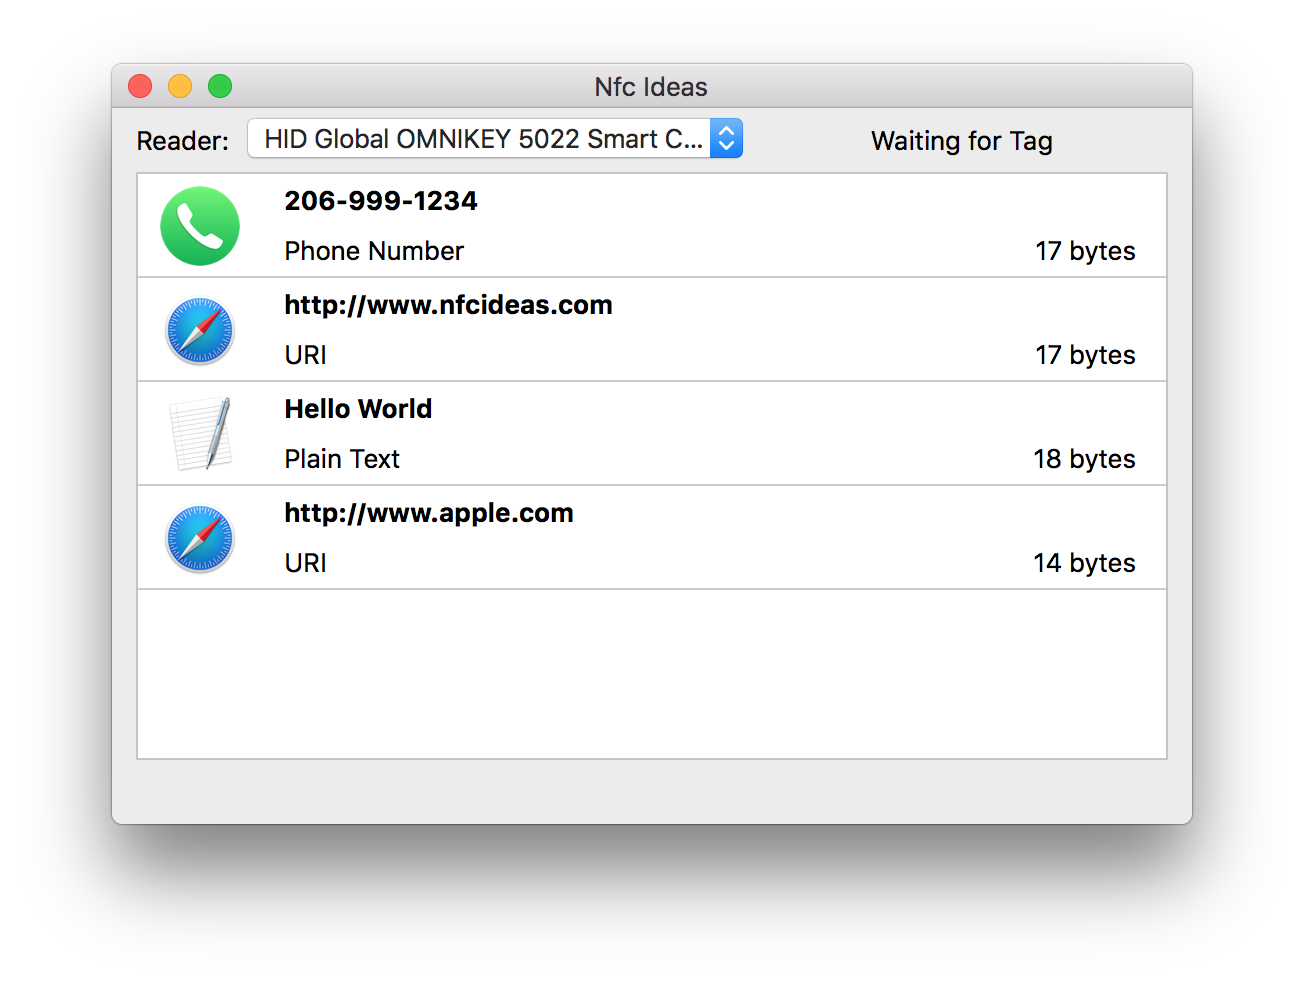This screenshot has height=984, width=1304.
Task: Select the Hello World plain text record
Action: tap(358, 408)
